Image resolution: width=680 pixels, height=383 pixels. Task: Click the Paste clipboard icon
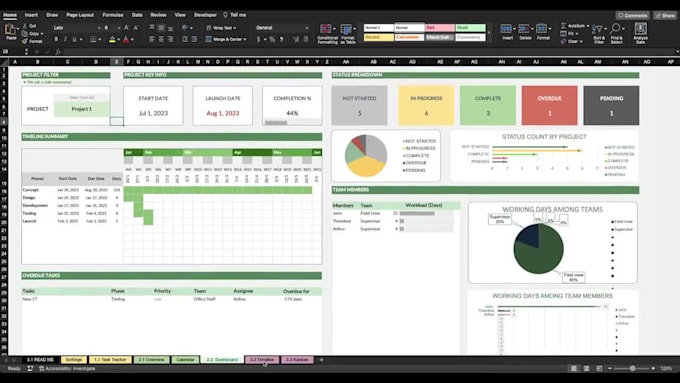point(10,30)
